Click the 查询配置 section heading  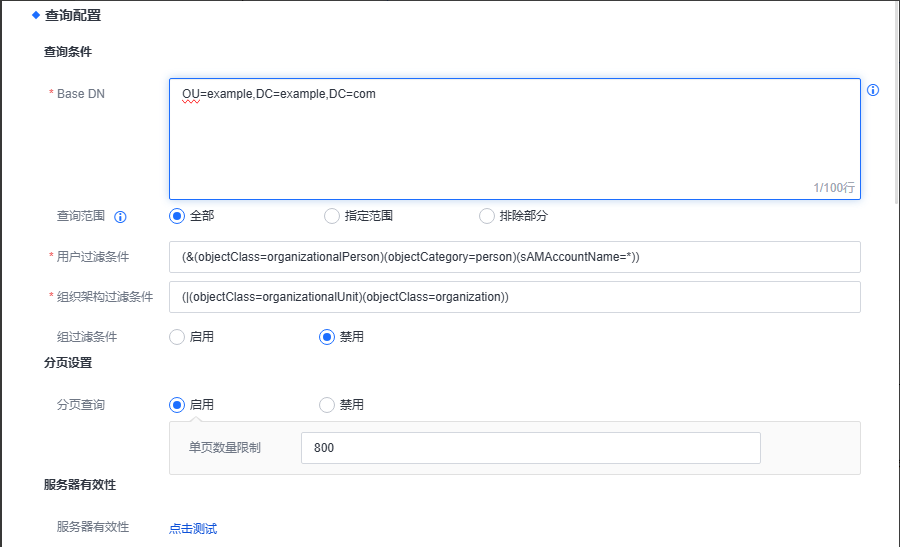[73, 15]
